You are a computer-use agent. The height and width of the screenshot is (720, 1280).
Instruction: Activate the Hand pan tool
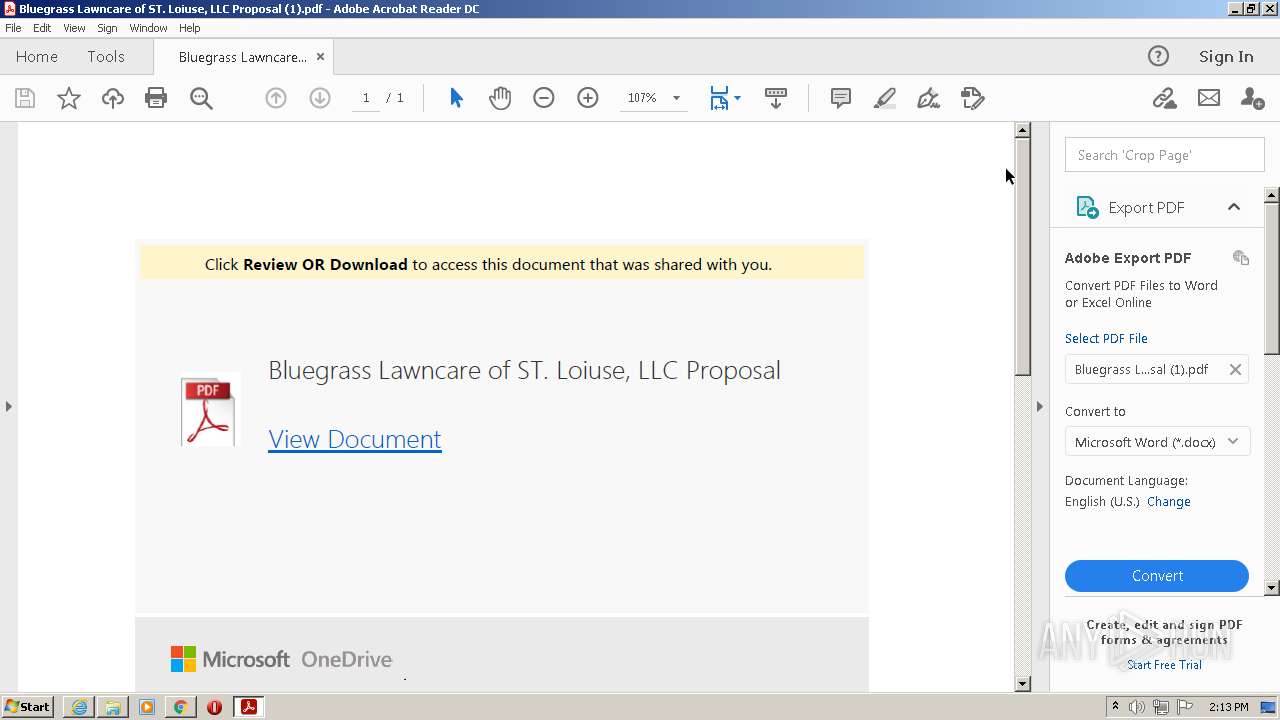500,98
